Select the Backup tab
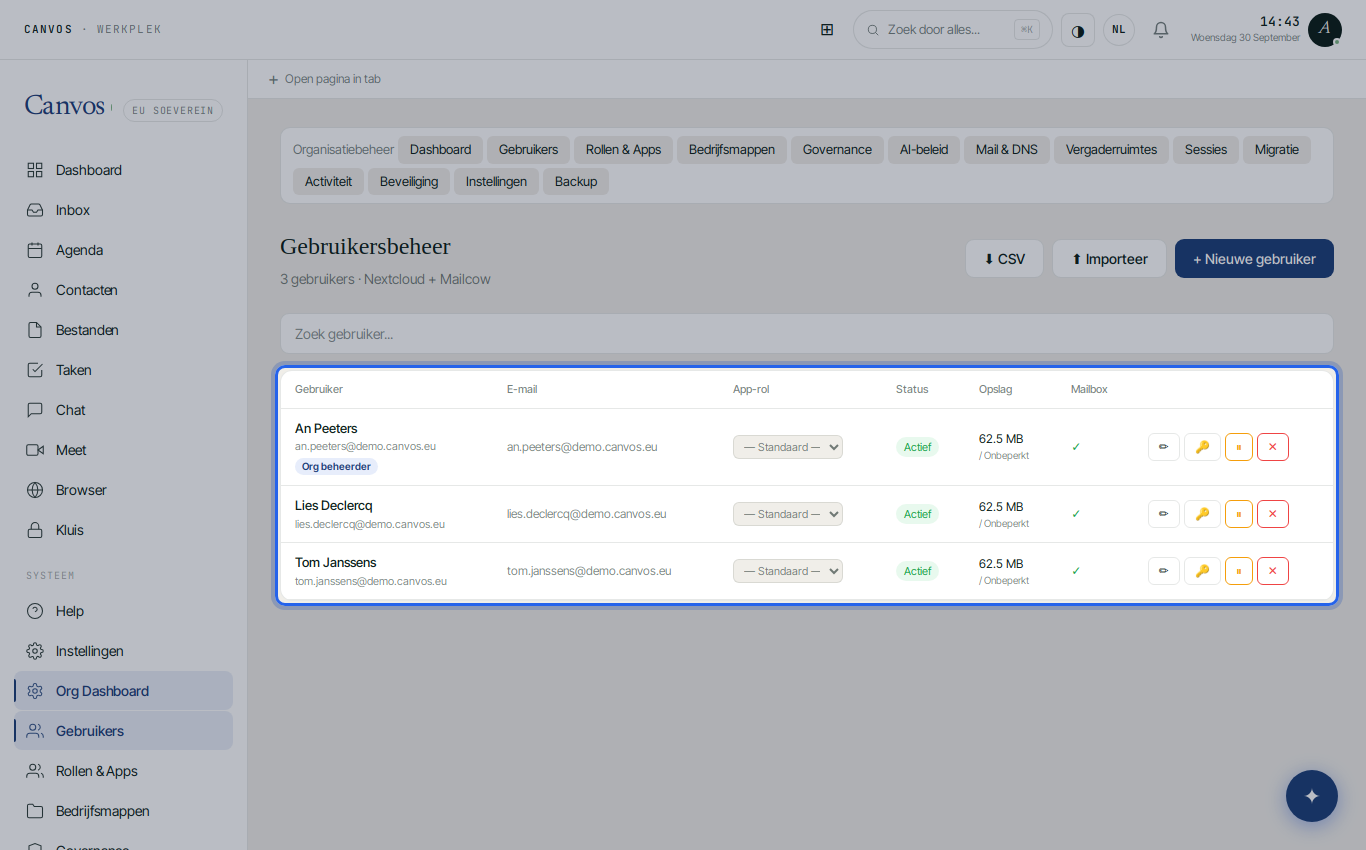 (576, 182)
